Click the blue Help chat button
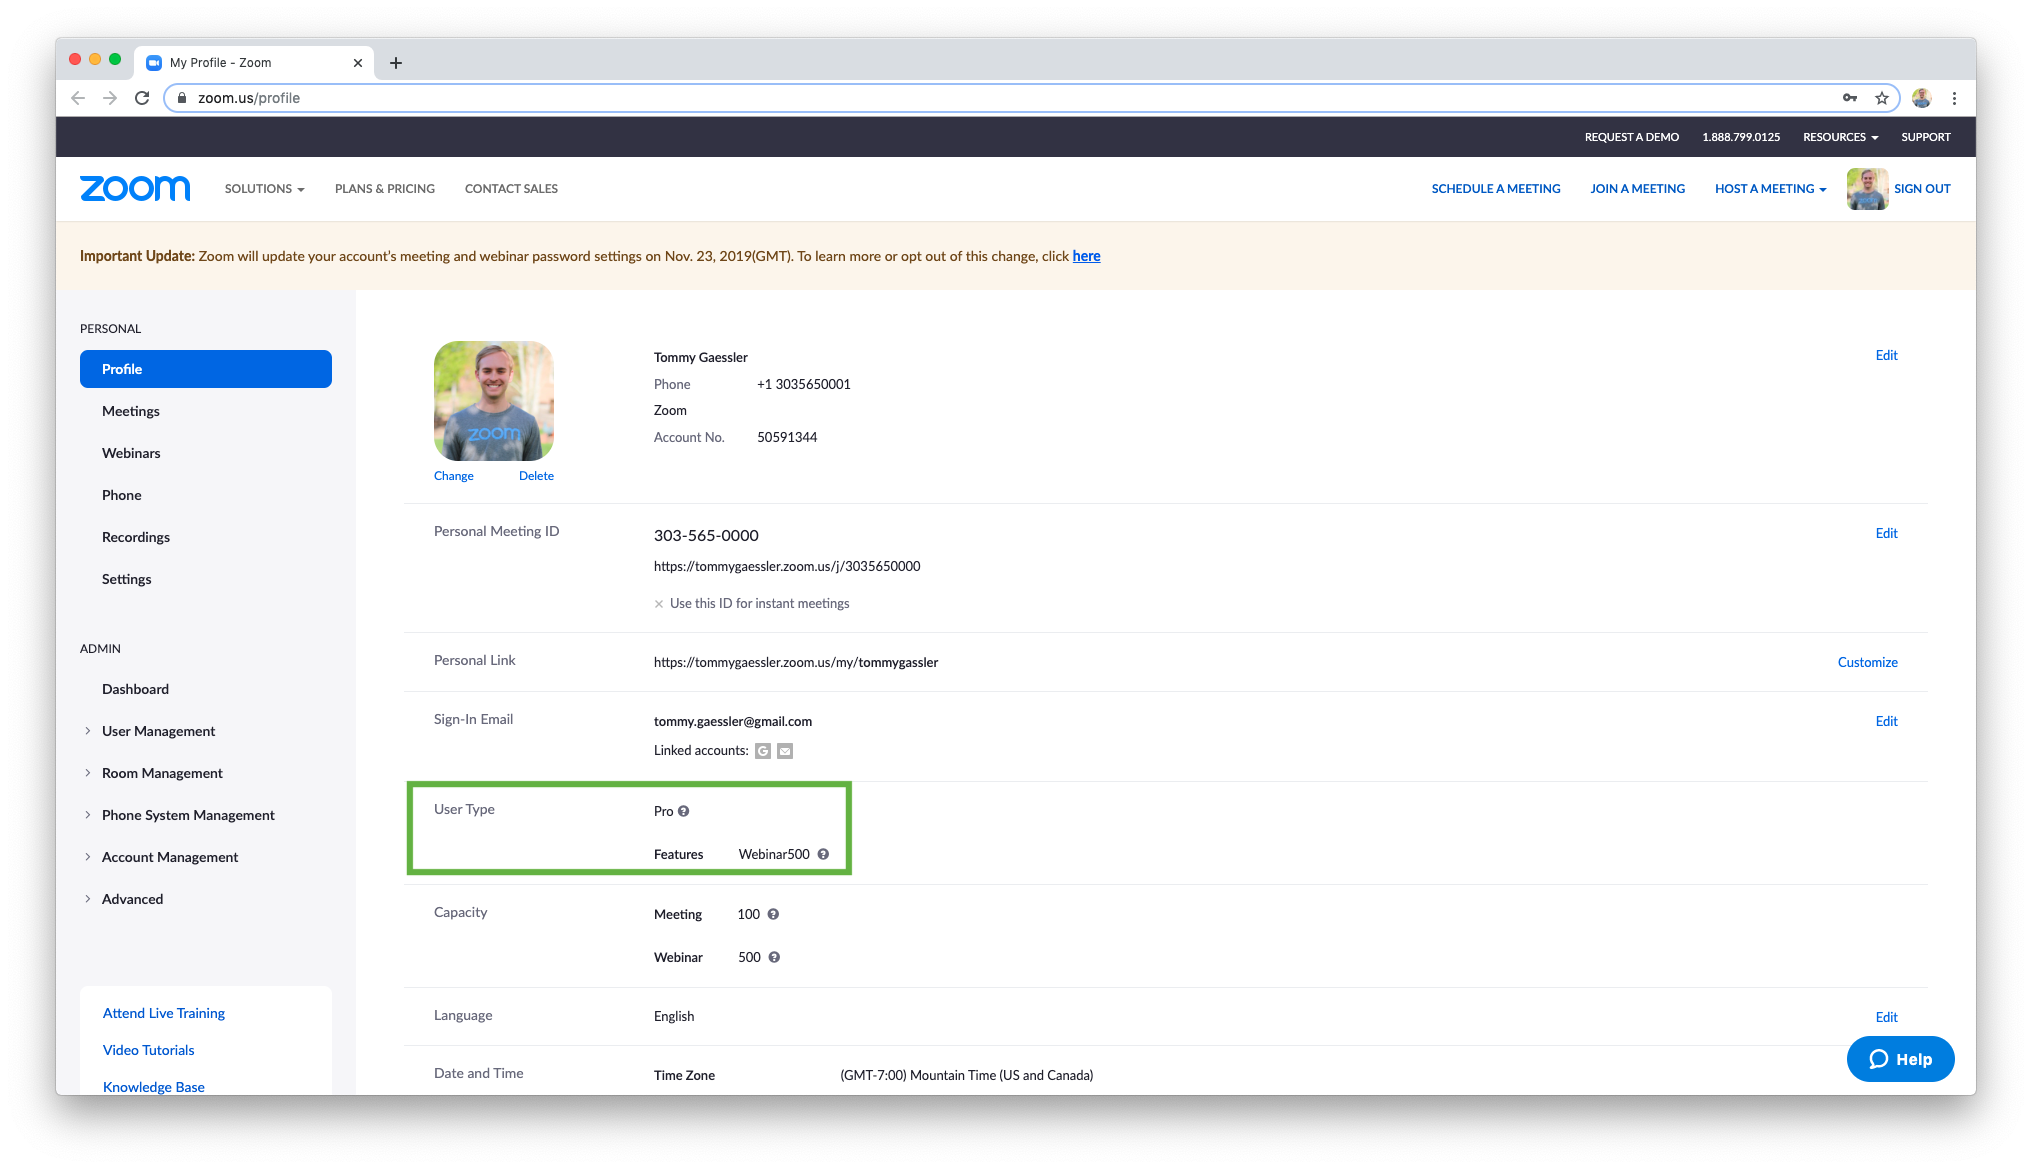 (x=1900, y=1059)
